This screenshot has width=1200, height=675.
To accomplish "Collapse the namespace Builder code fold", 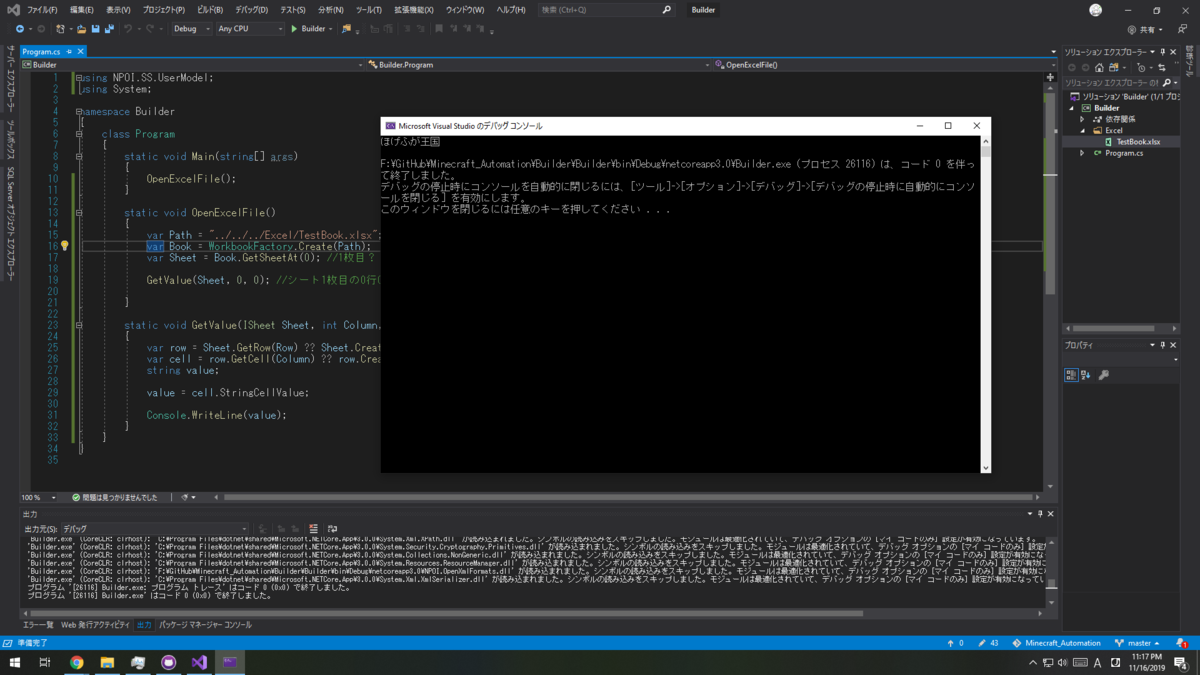I will pos(79,111).
